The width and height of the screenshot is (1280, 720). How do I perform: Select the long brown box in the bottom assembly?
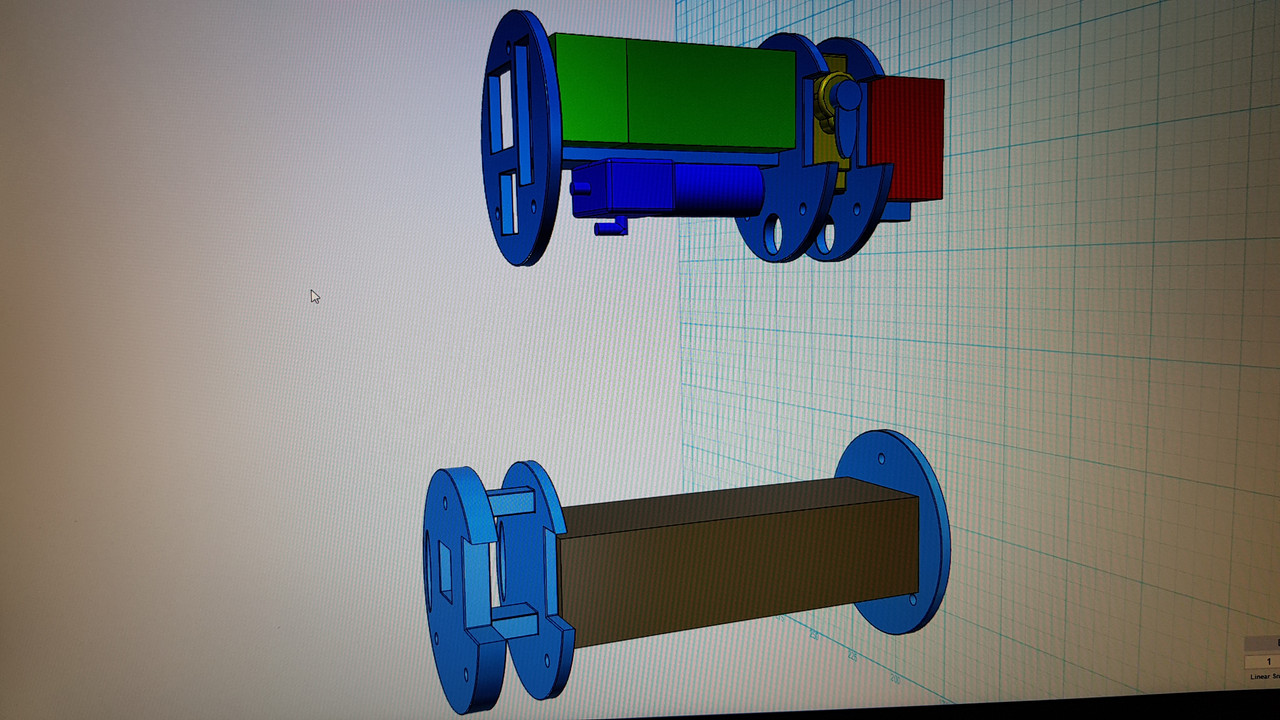(x=737, y=562)
